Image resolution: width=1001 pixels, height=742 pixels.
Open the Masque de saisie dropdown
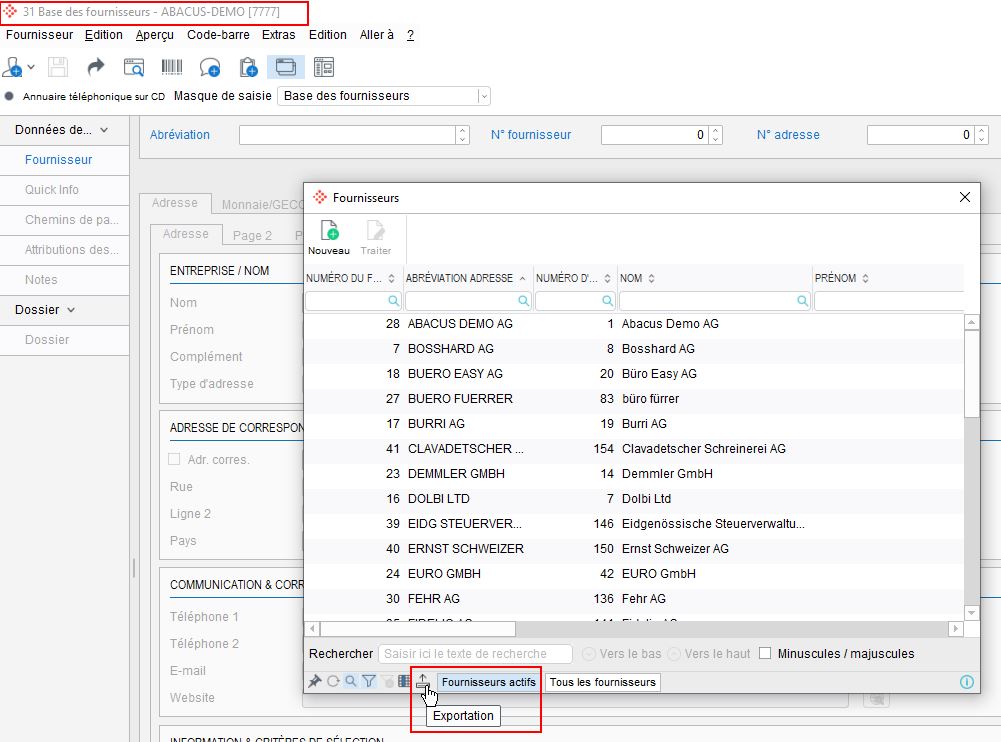coord(484,96)
